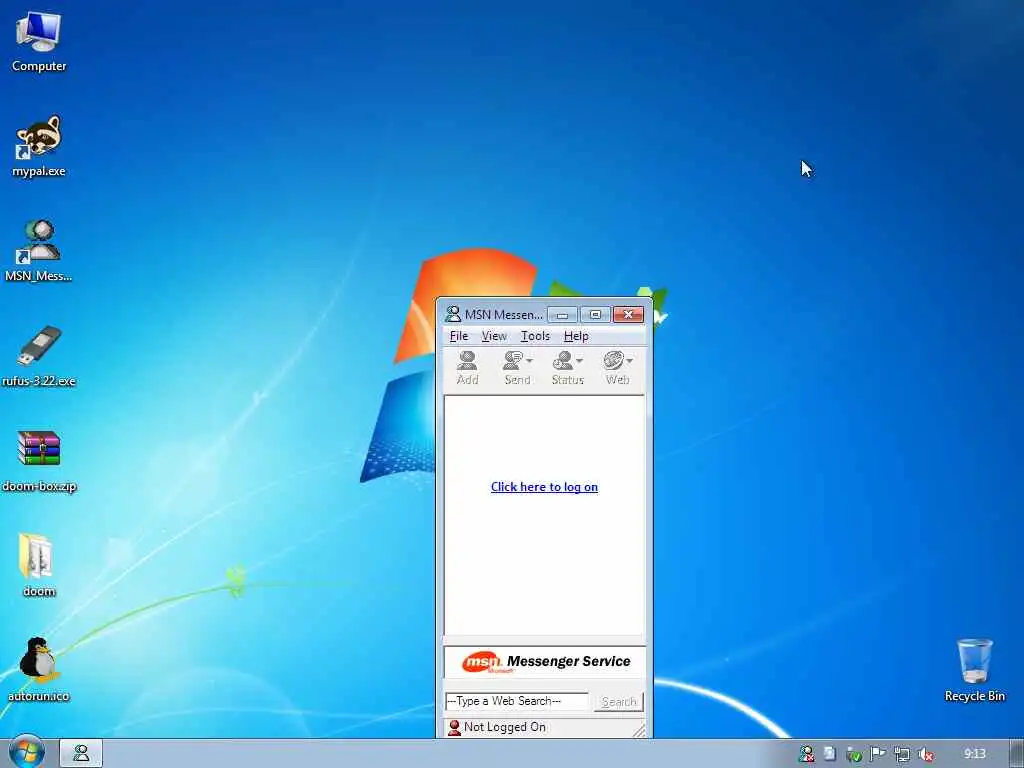Maximize the MSN Messenger window
1024x768 pixels.
(x=595, y=315)
